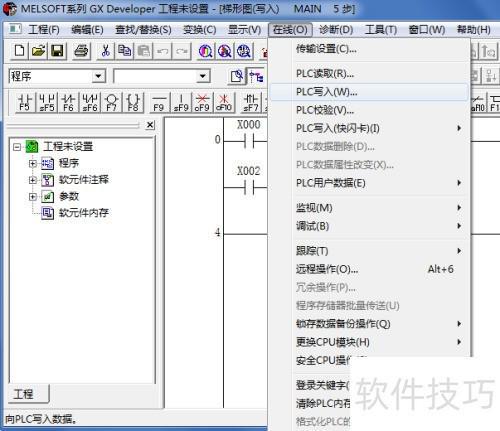The image size is (500, 431).
Task: Insert application instruction F8
Action: click(x=133, y=102)
